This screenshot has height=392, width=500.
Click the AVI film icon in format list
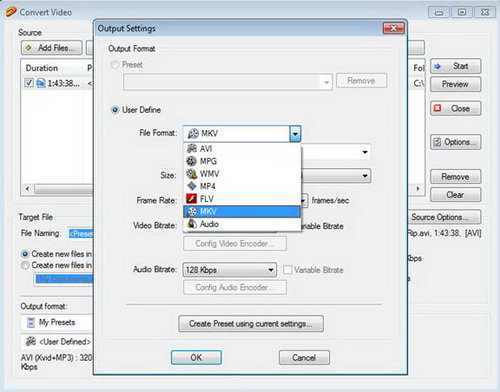click(191, 148)
